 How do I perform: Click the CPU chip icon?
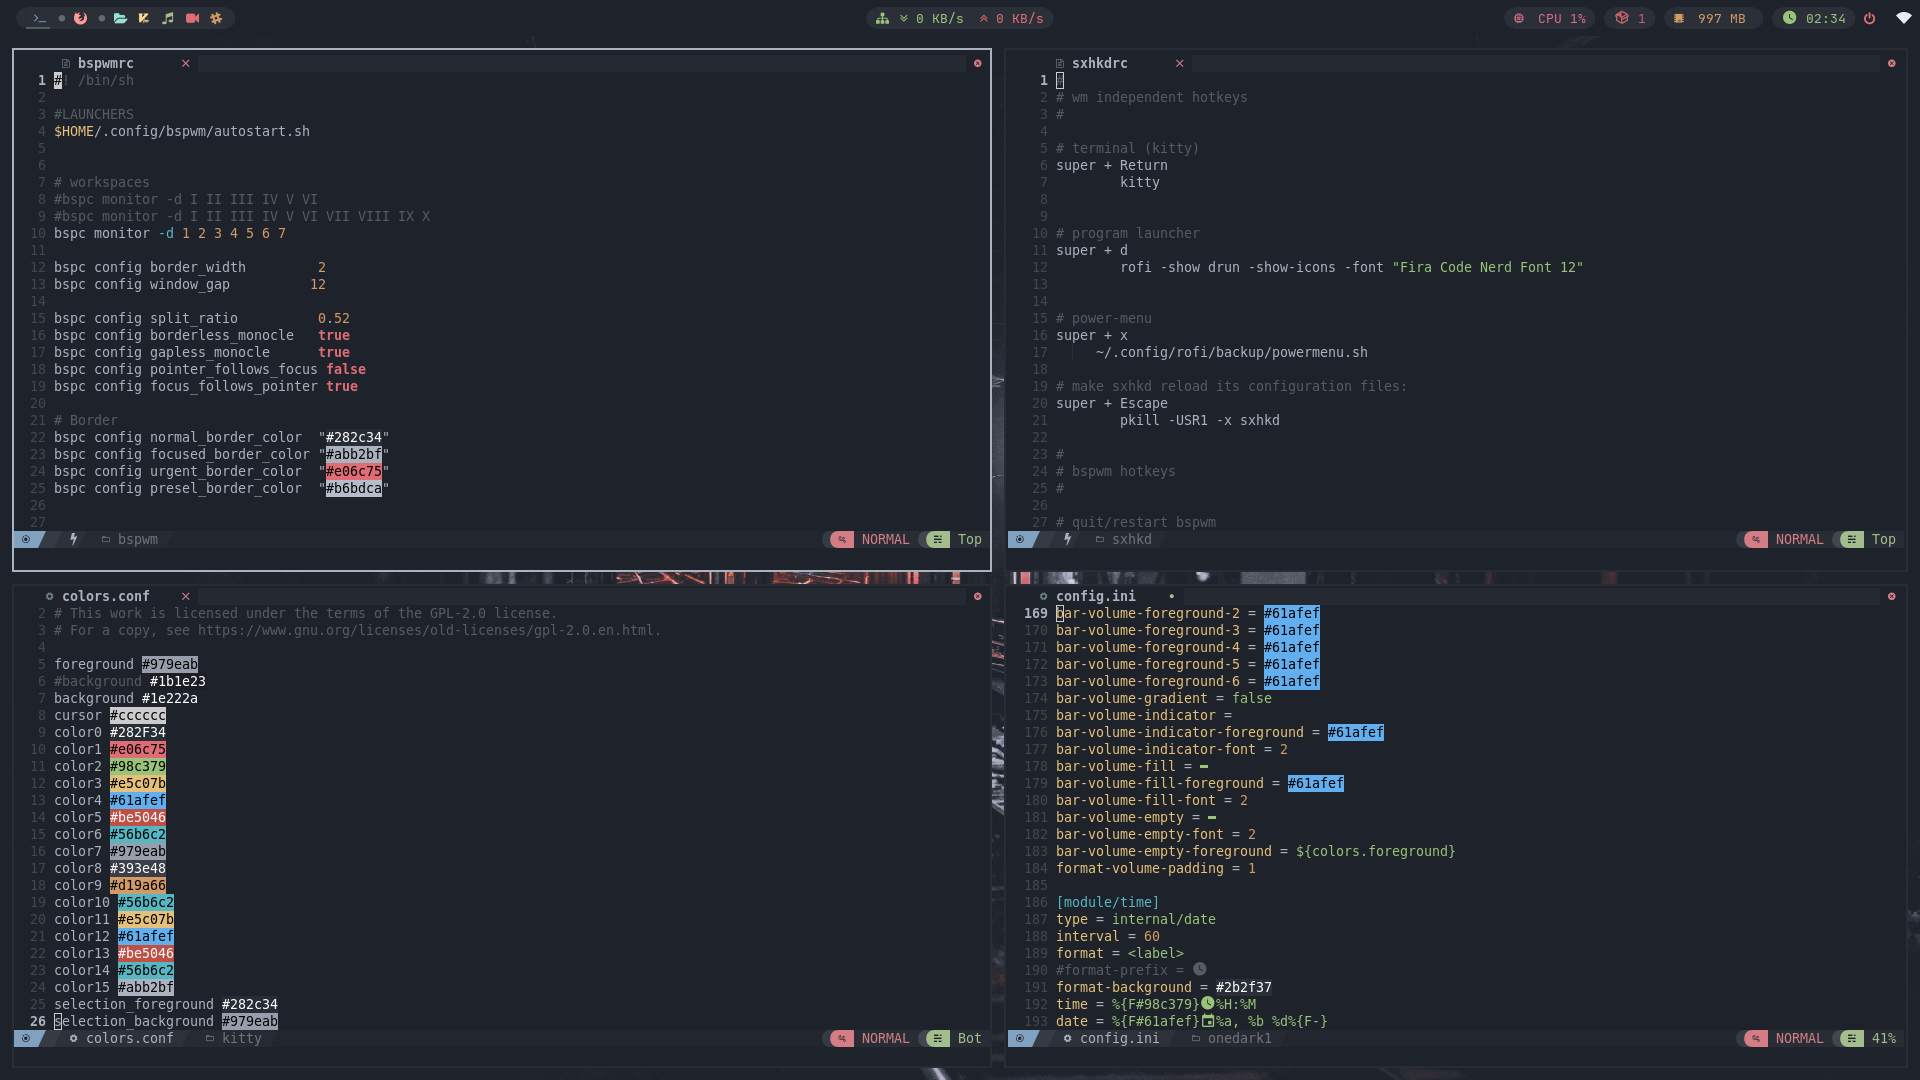[x=1519, y=18]
